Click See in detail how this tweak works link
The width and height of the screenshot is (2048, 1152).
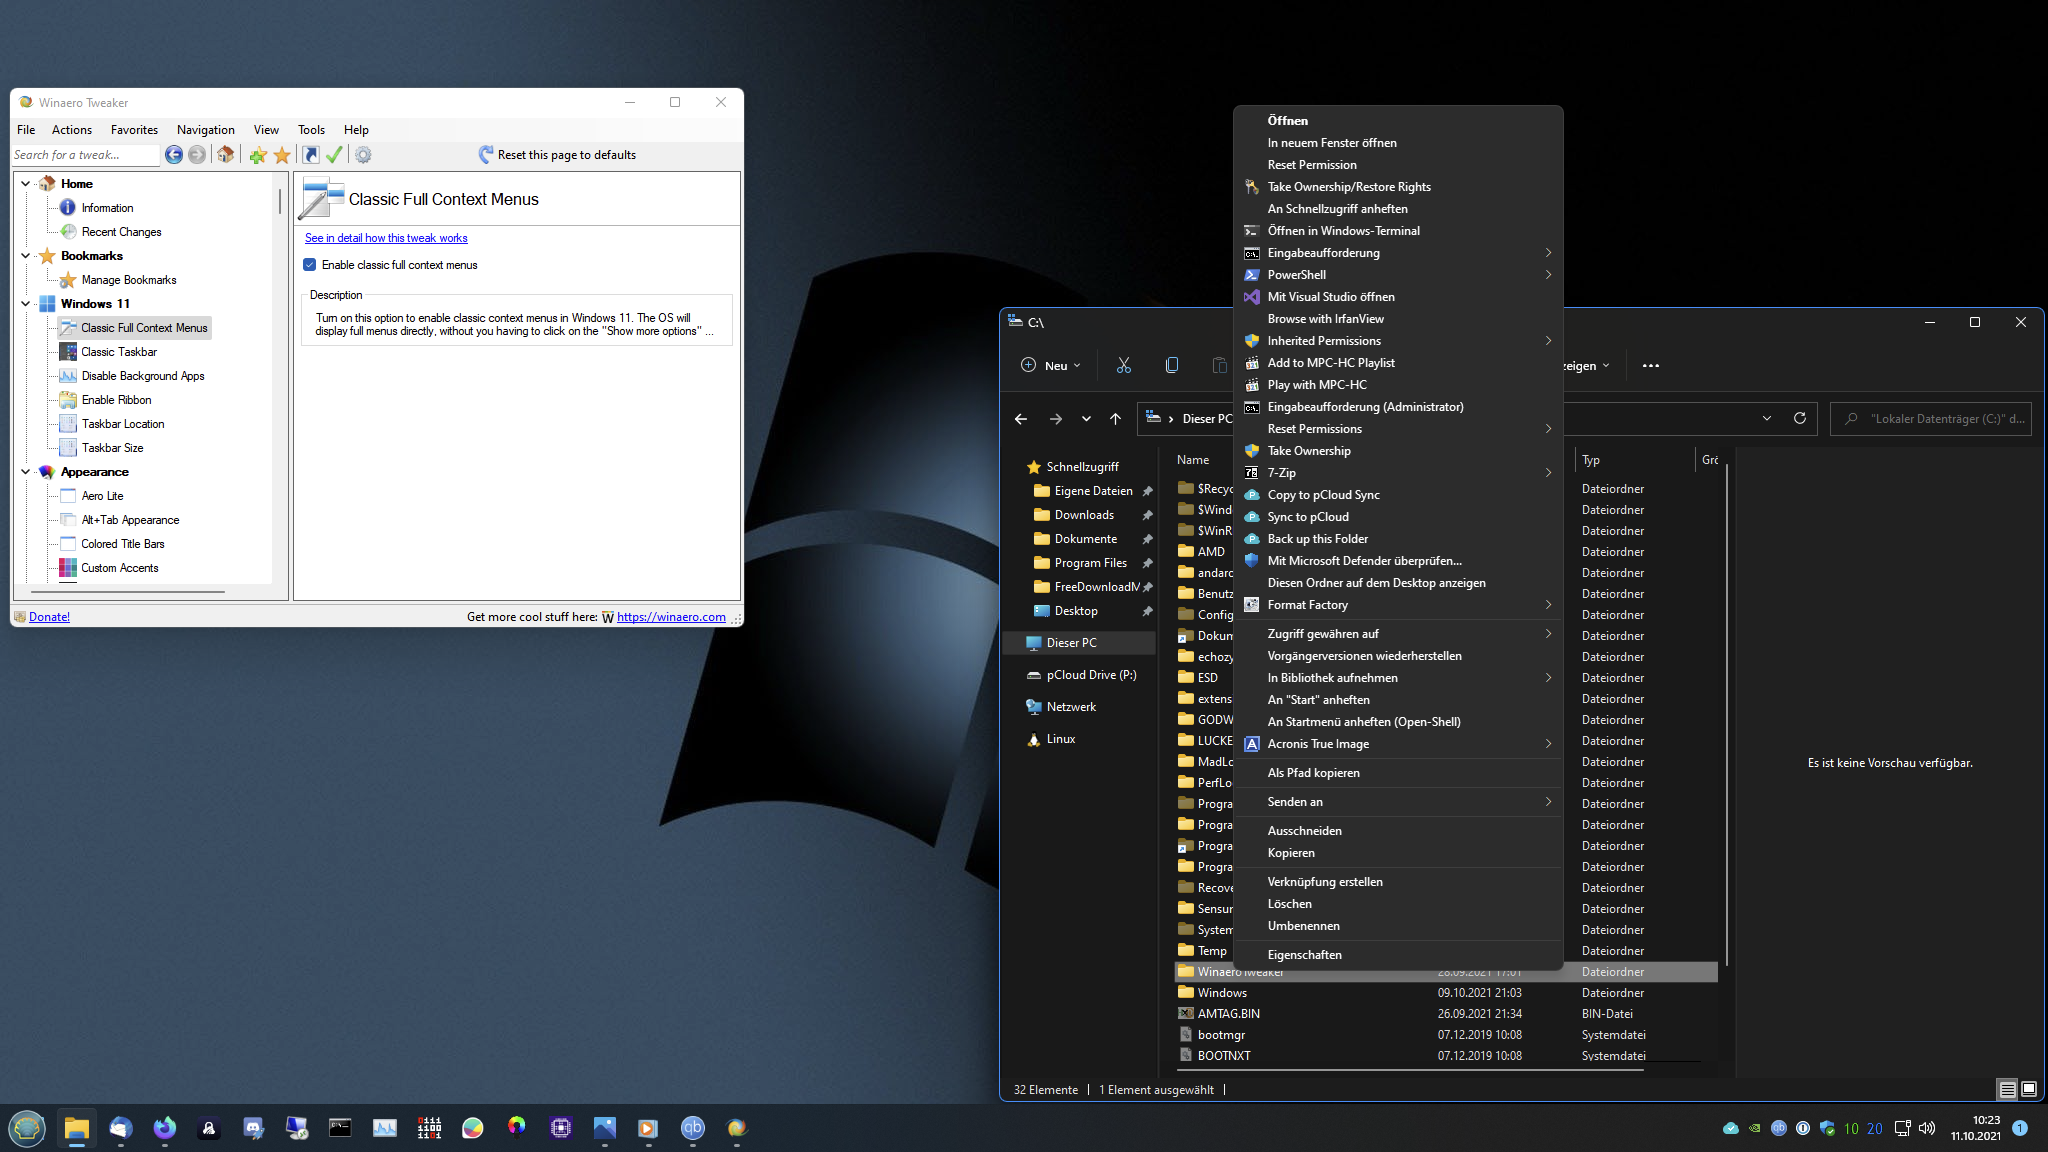coord(386,238)
